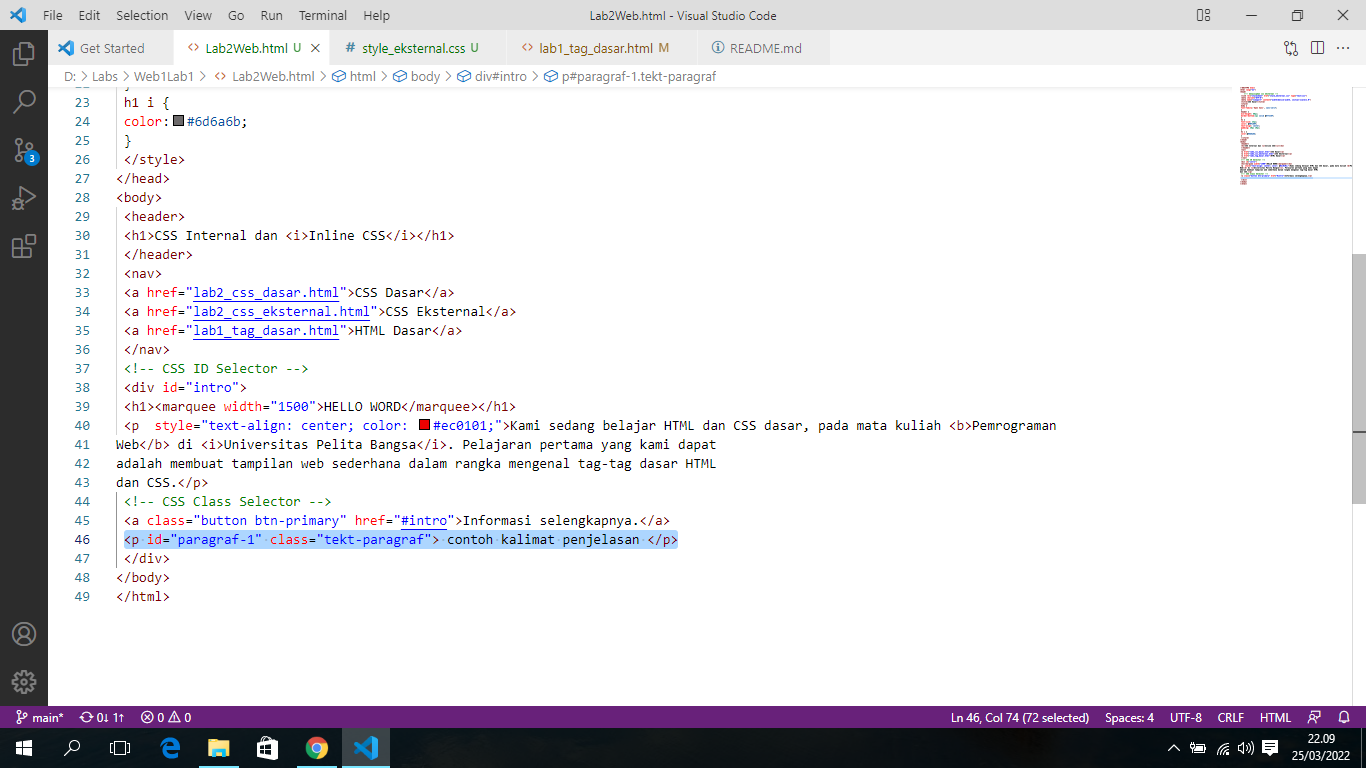Viewport: 1366px width, 768px height.
Task: Open the Terminal menu
Action: [322, 15]
